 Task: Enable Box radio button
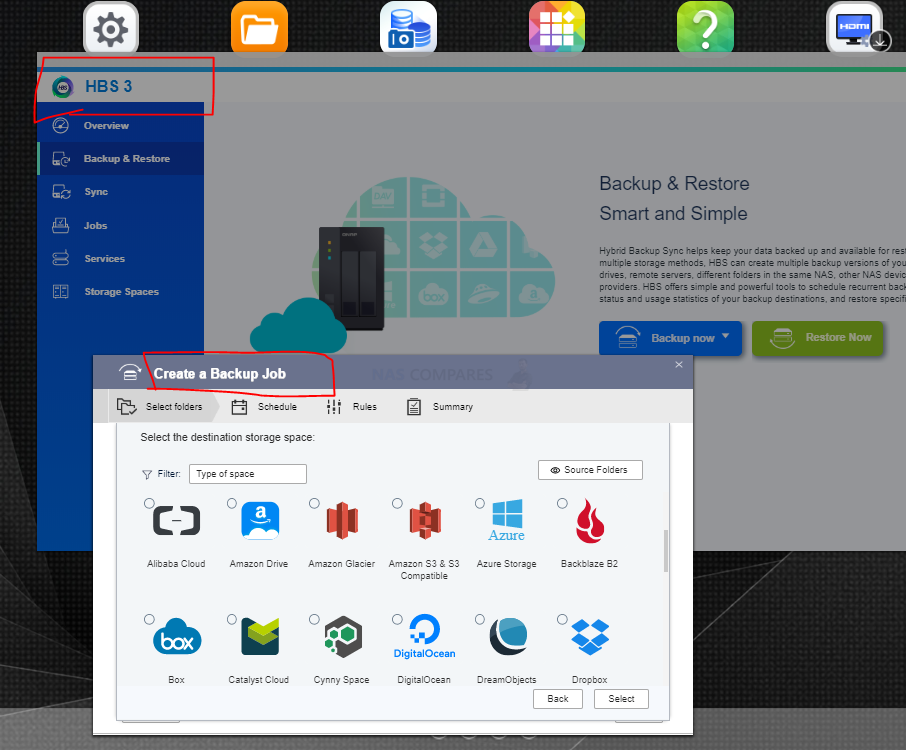tap(149, 619)
